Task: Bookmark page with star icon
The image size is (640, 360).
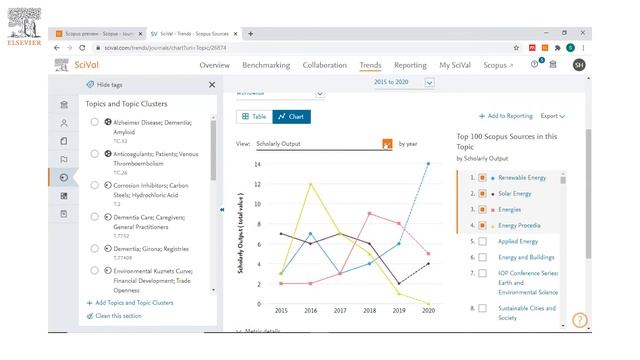Action: [516, 48]
